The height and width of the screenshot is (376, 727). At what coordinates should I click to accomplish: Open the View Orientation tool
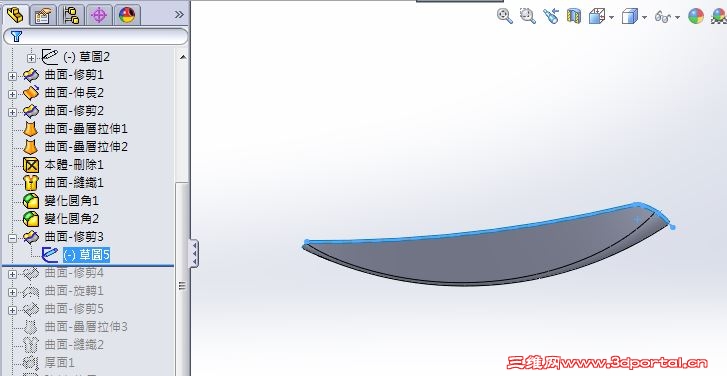point(597,17)
